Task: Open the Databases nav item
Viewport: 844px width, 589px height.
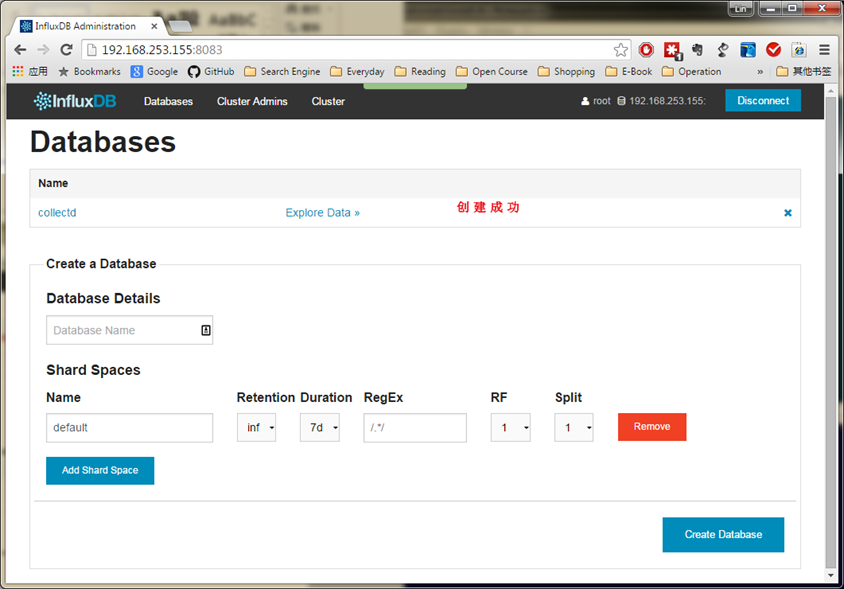Action: (x=168, y=101)
